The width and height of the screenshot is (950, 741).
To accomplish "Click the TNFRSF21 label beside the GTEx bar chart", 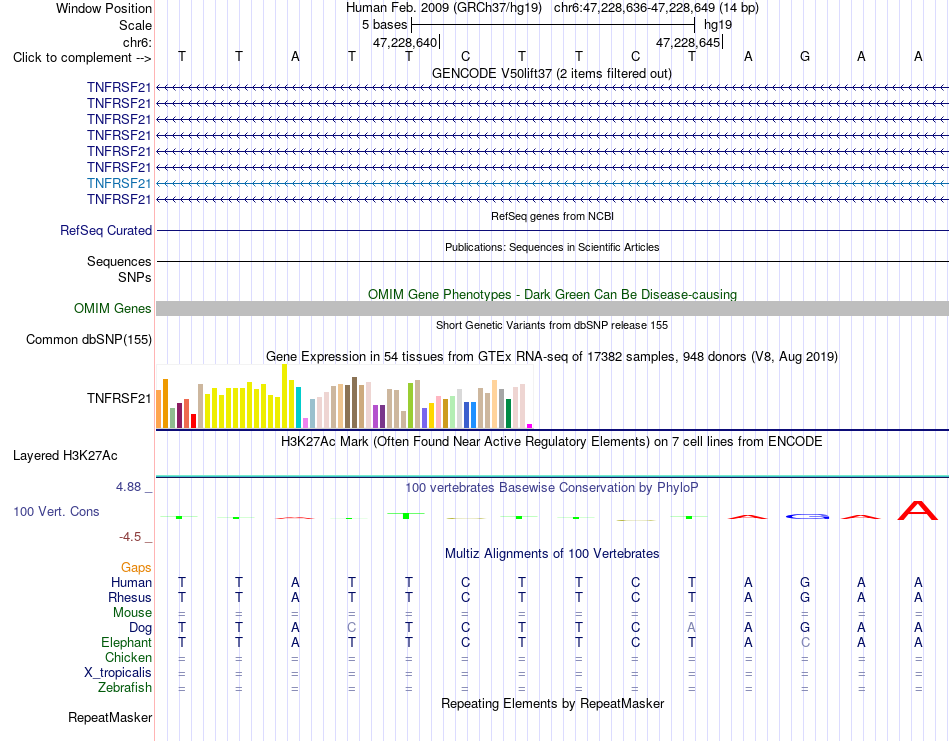I will 119,398.
